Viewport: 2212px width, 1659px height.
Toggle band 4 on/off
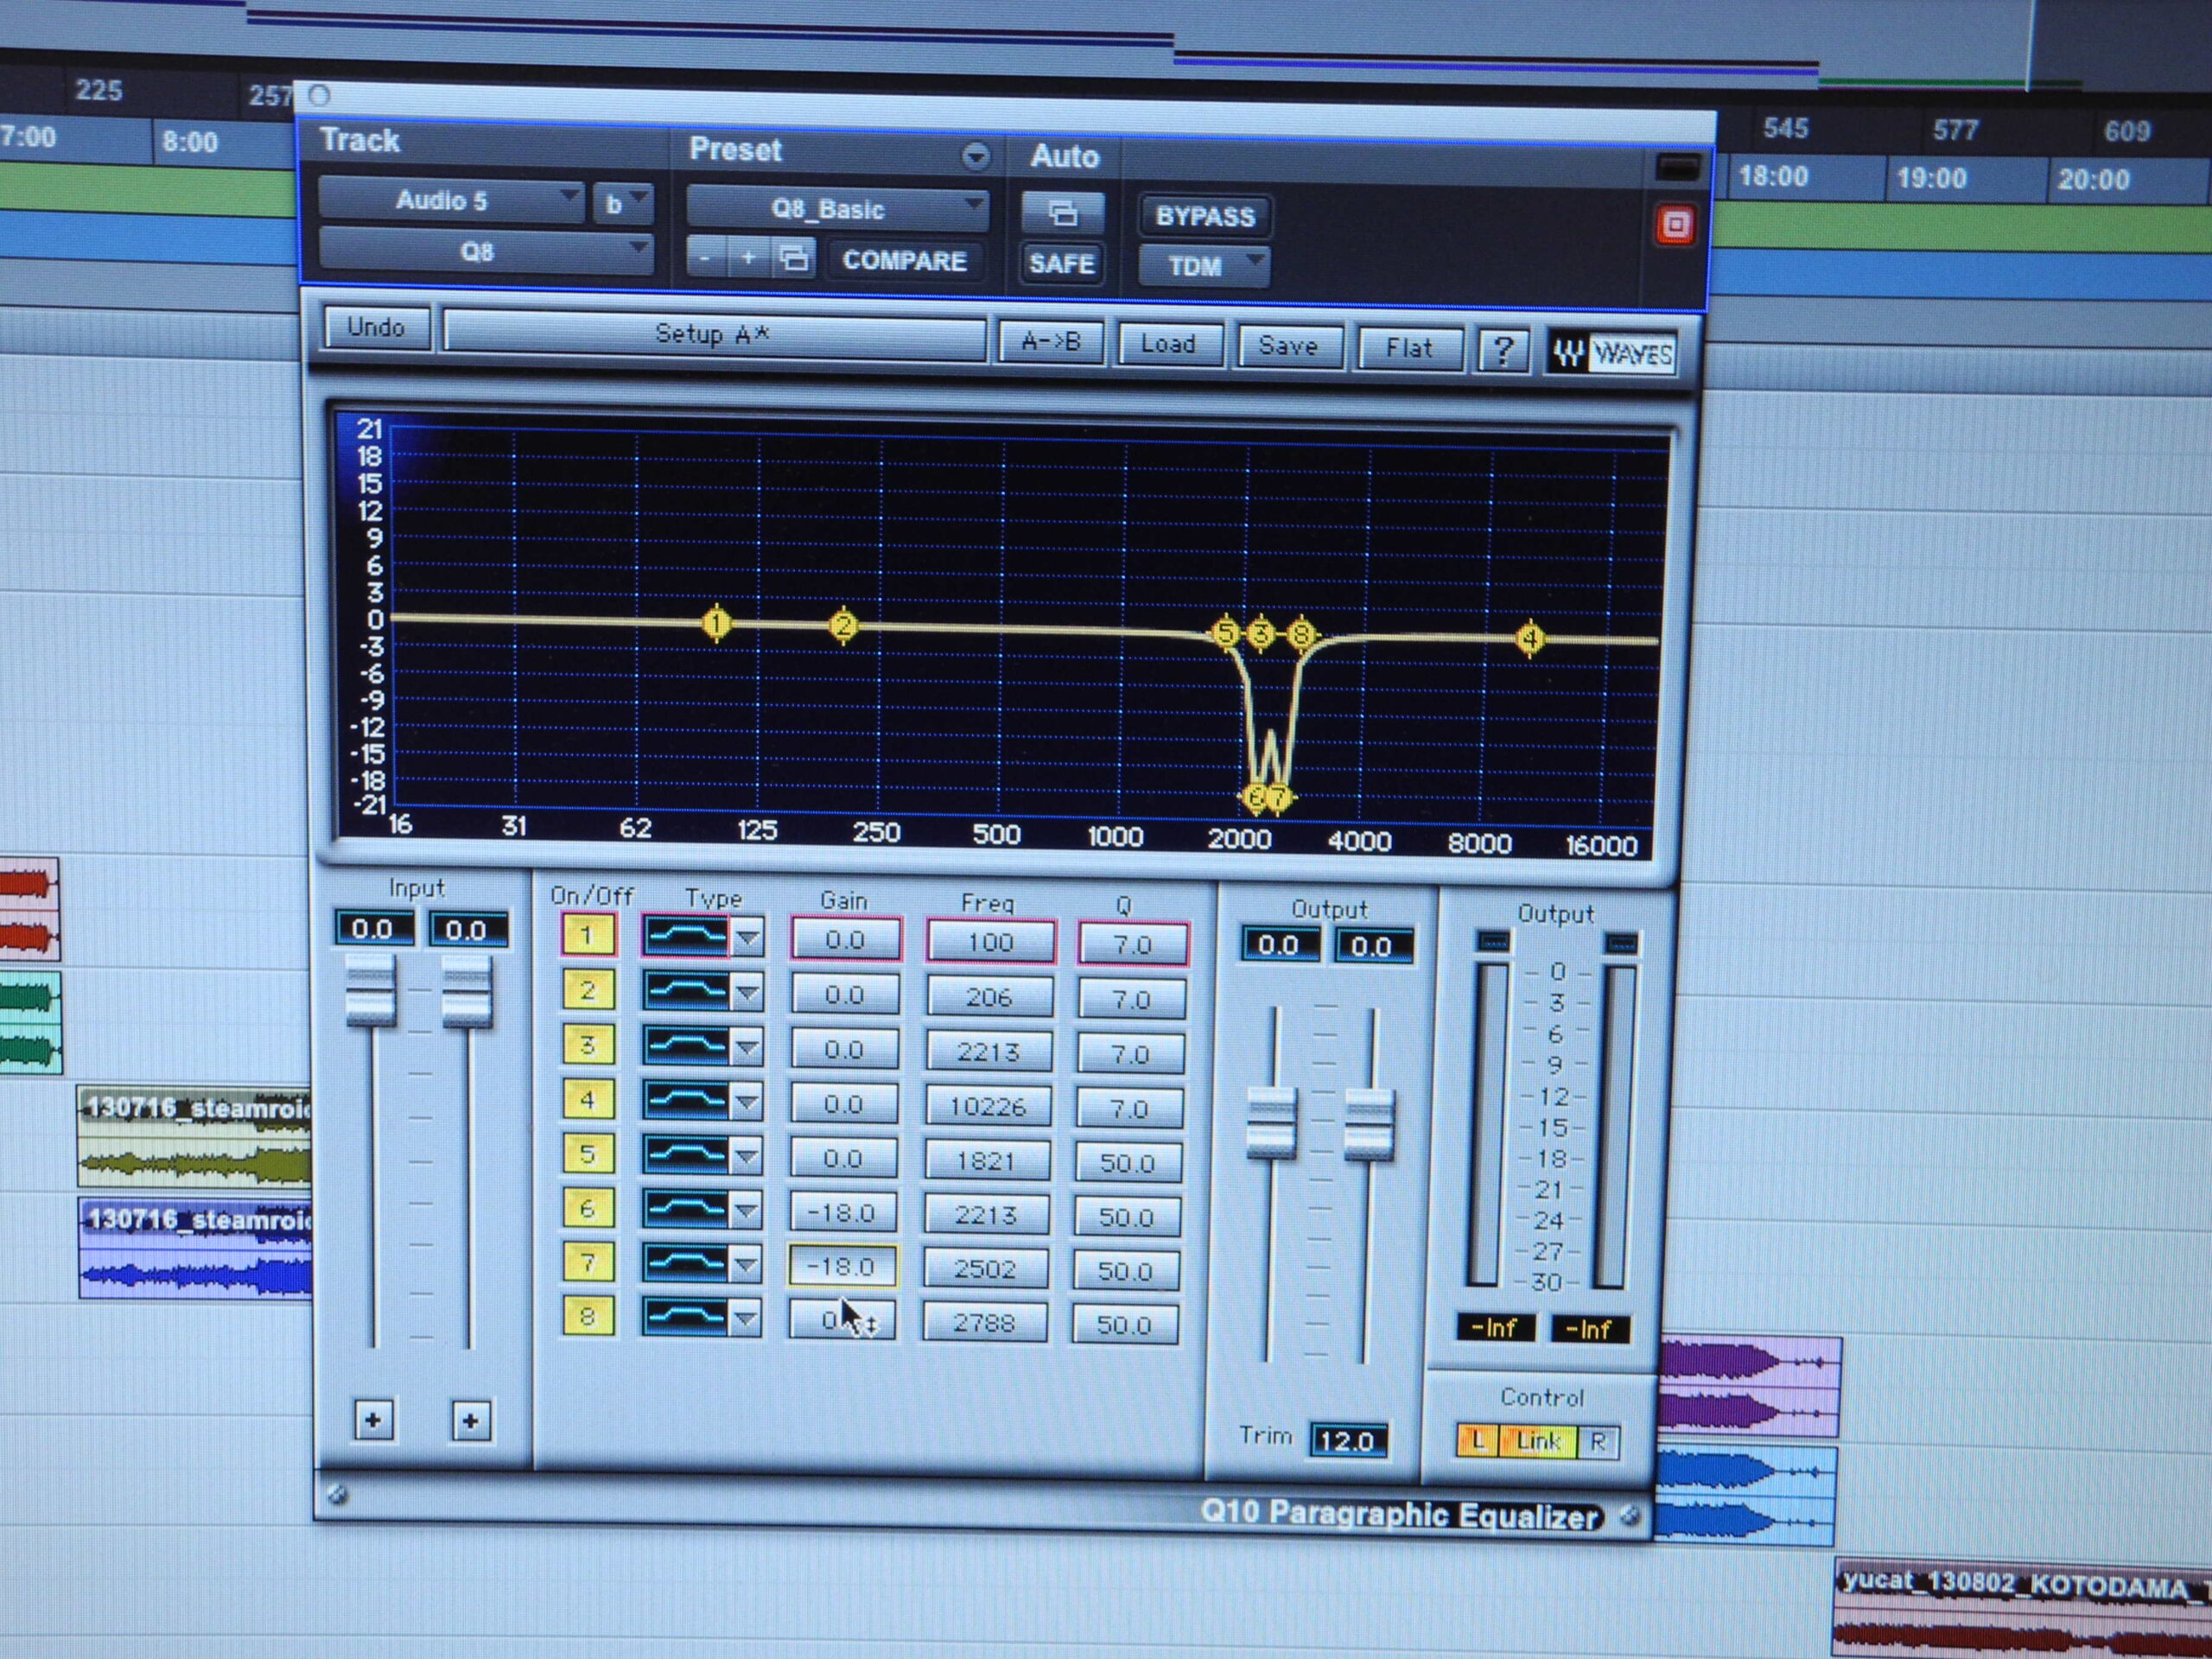[x=587, y=1101]
